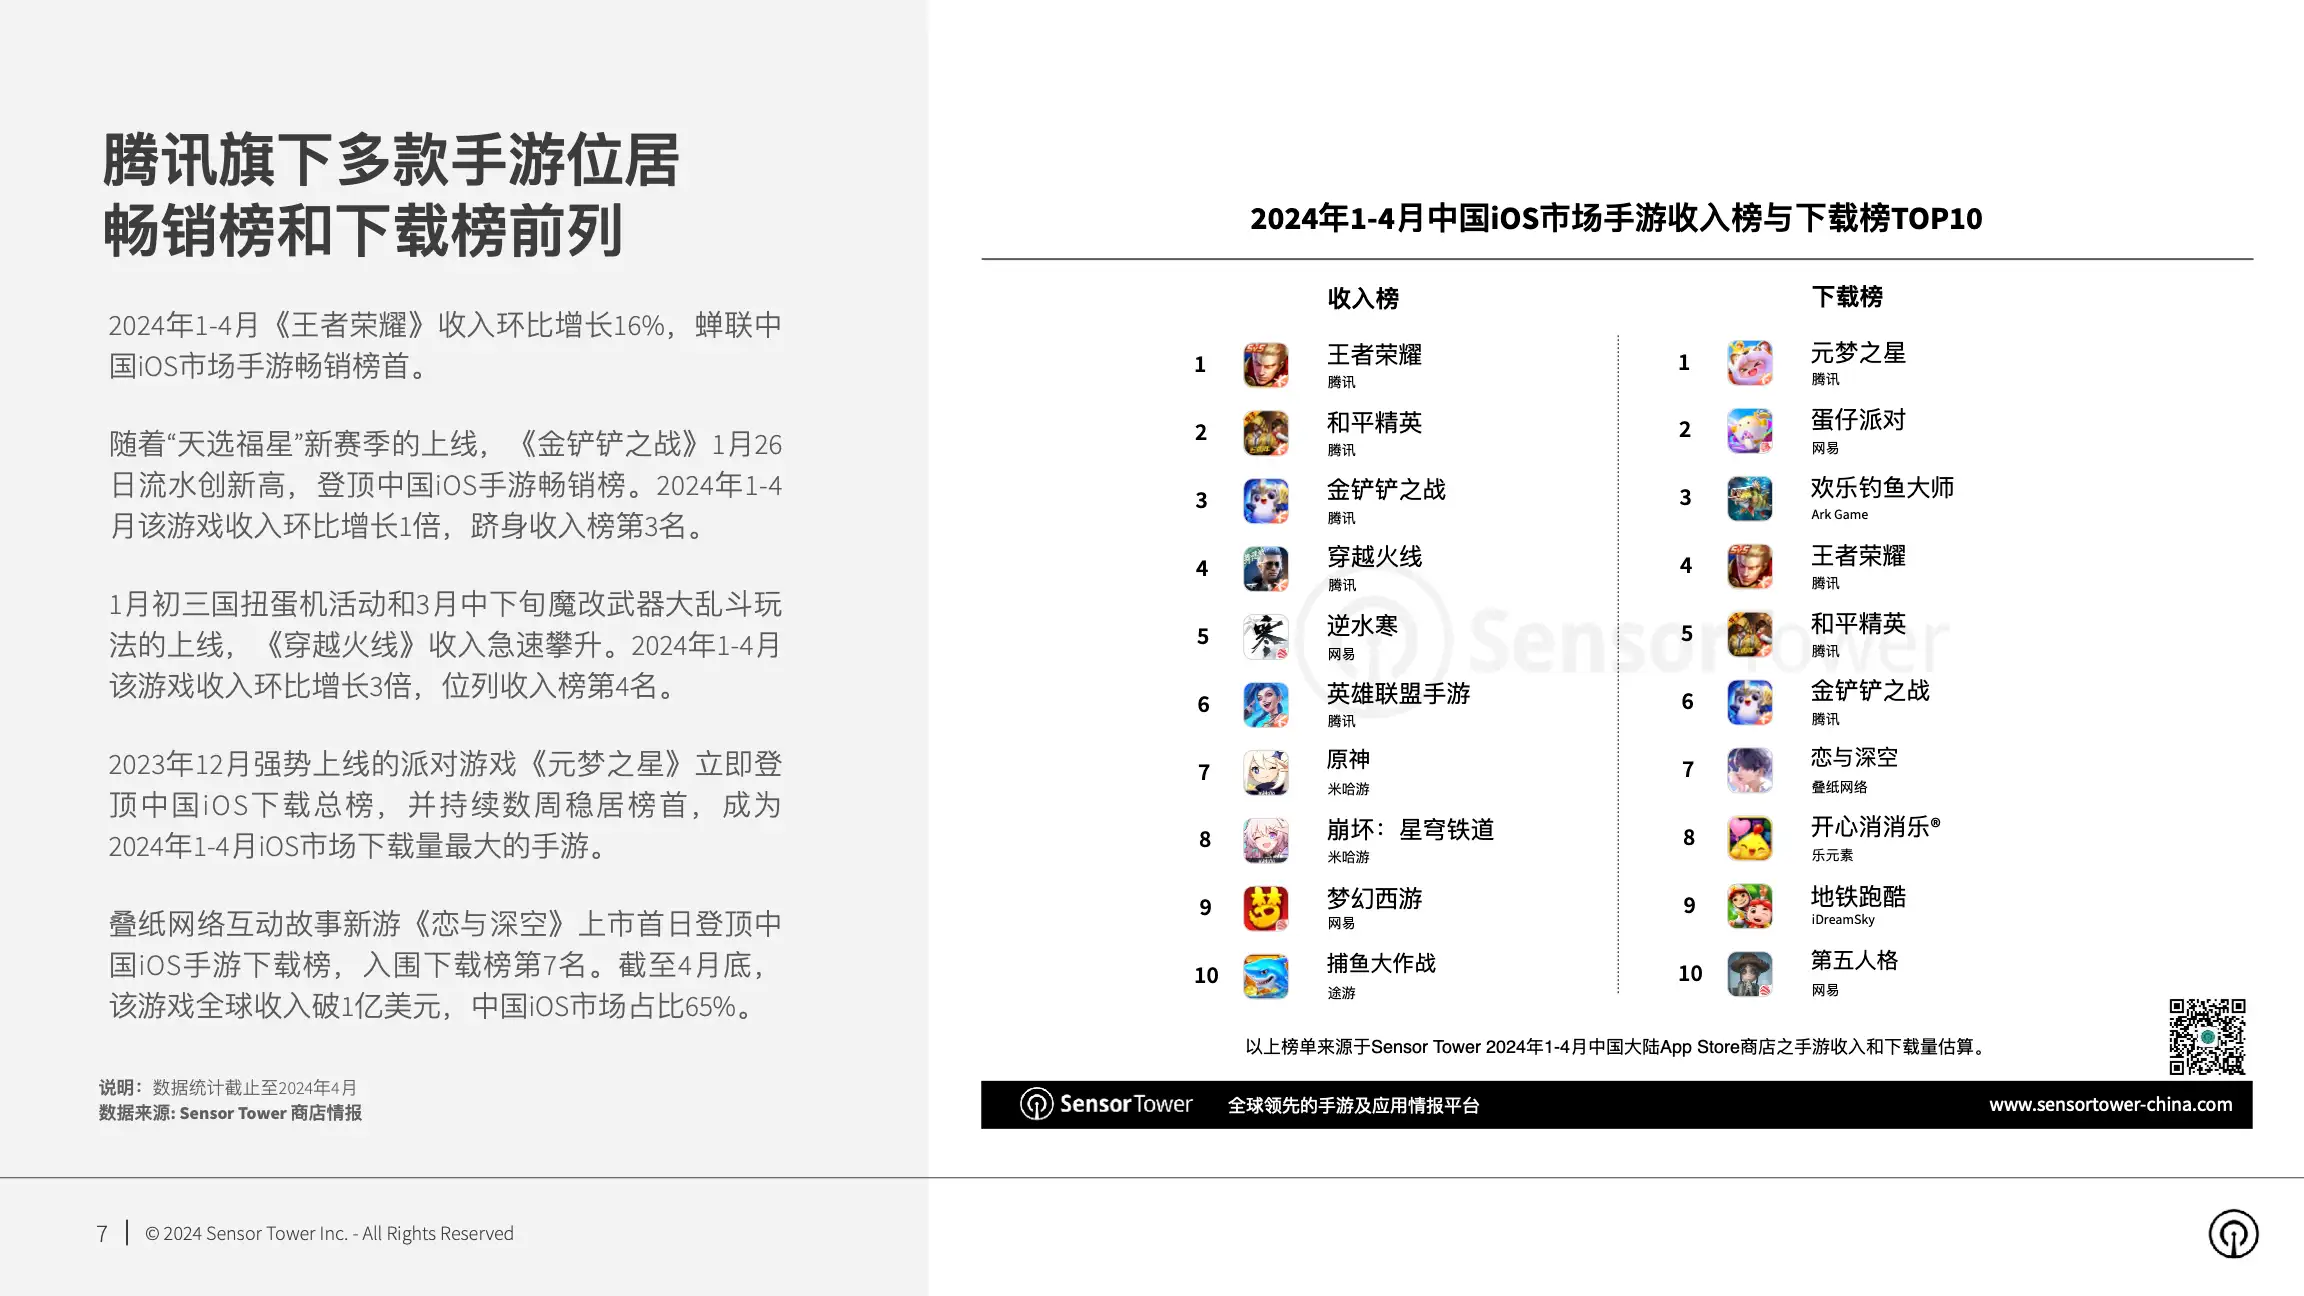2304x1296 pixels.
Task: Click the © 2024 Sensor Tower Inc. copyright text
Action: tap(329, 1233)
